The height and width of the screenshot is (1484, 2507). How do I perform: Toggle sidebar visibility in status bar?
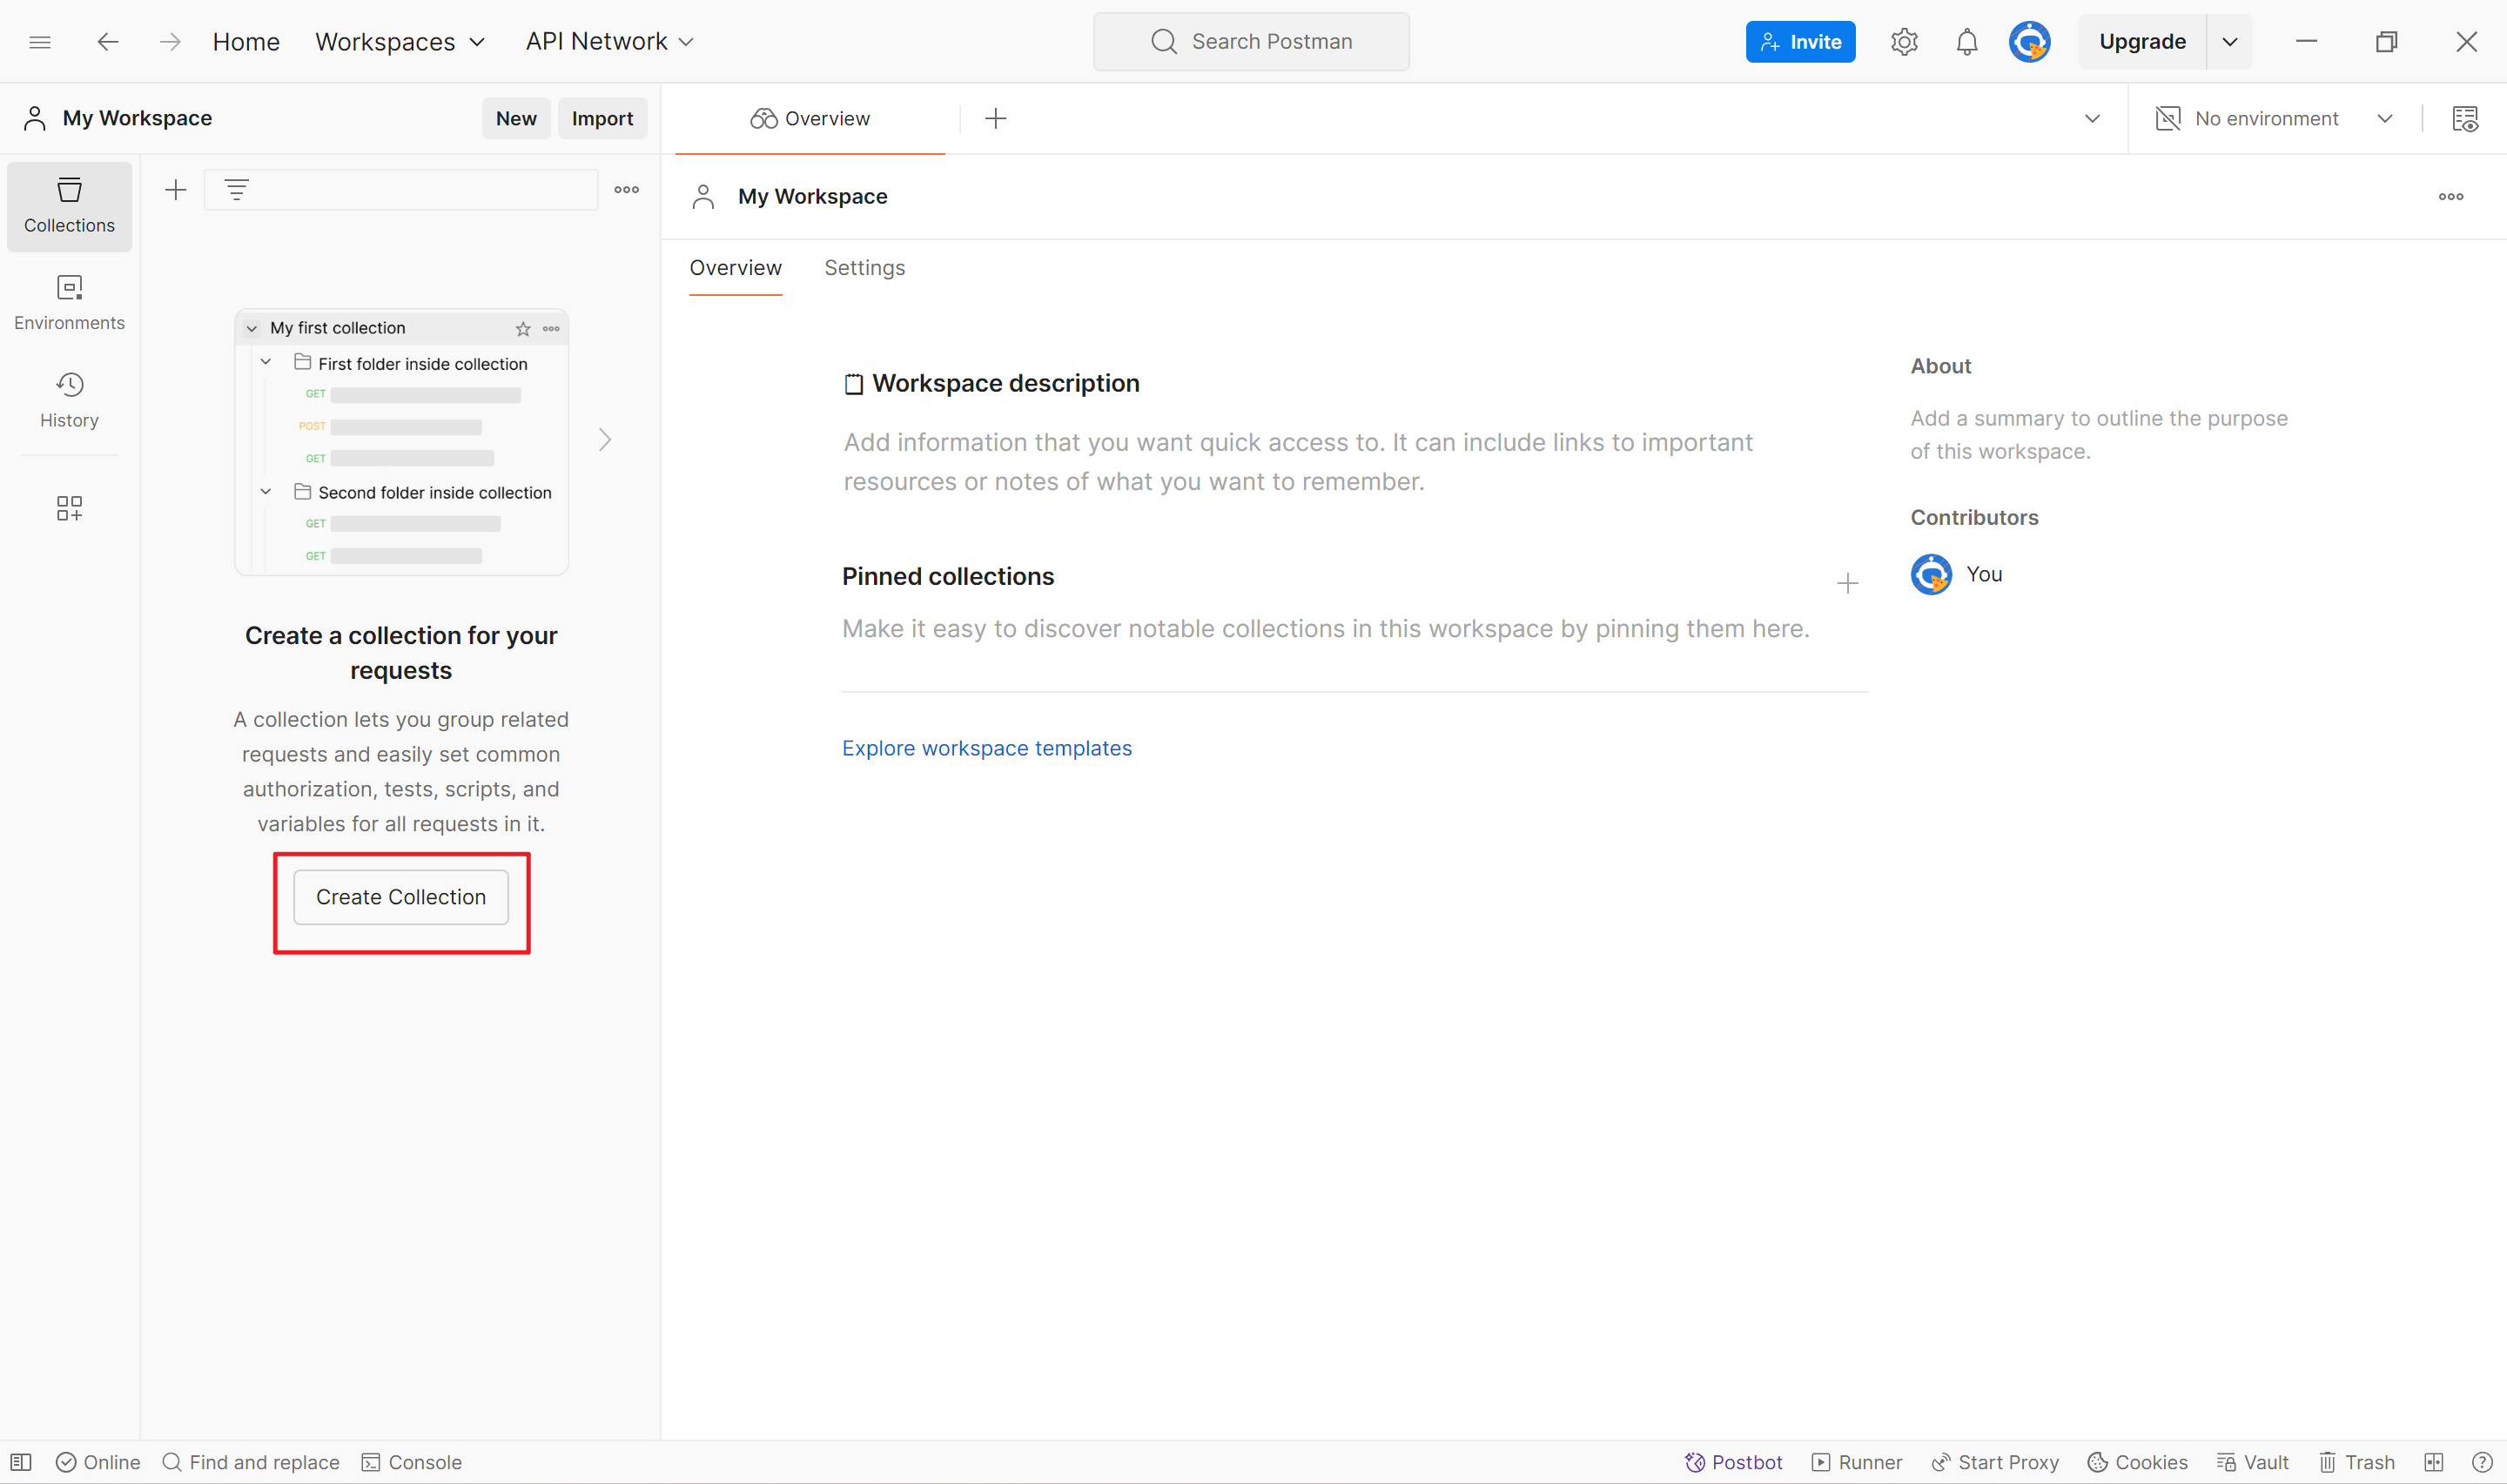21,1462
